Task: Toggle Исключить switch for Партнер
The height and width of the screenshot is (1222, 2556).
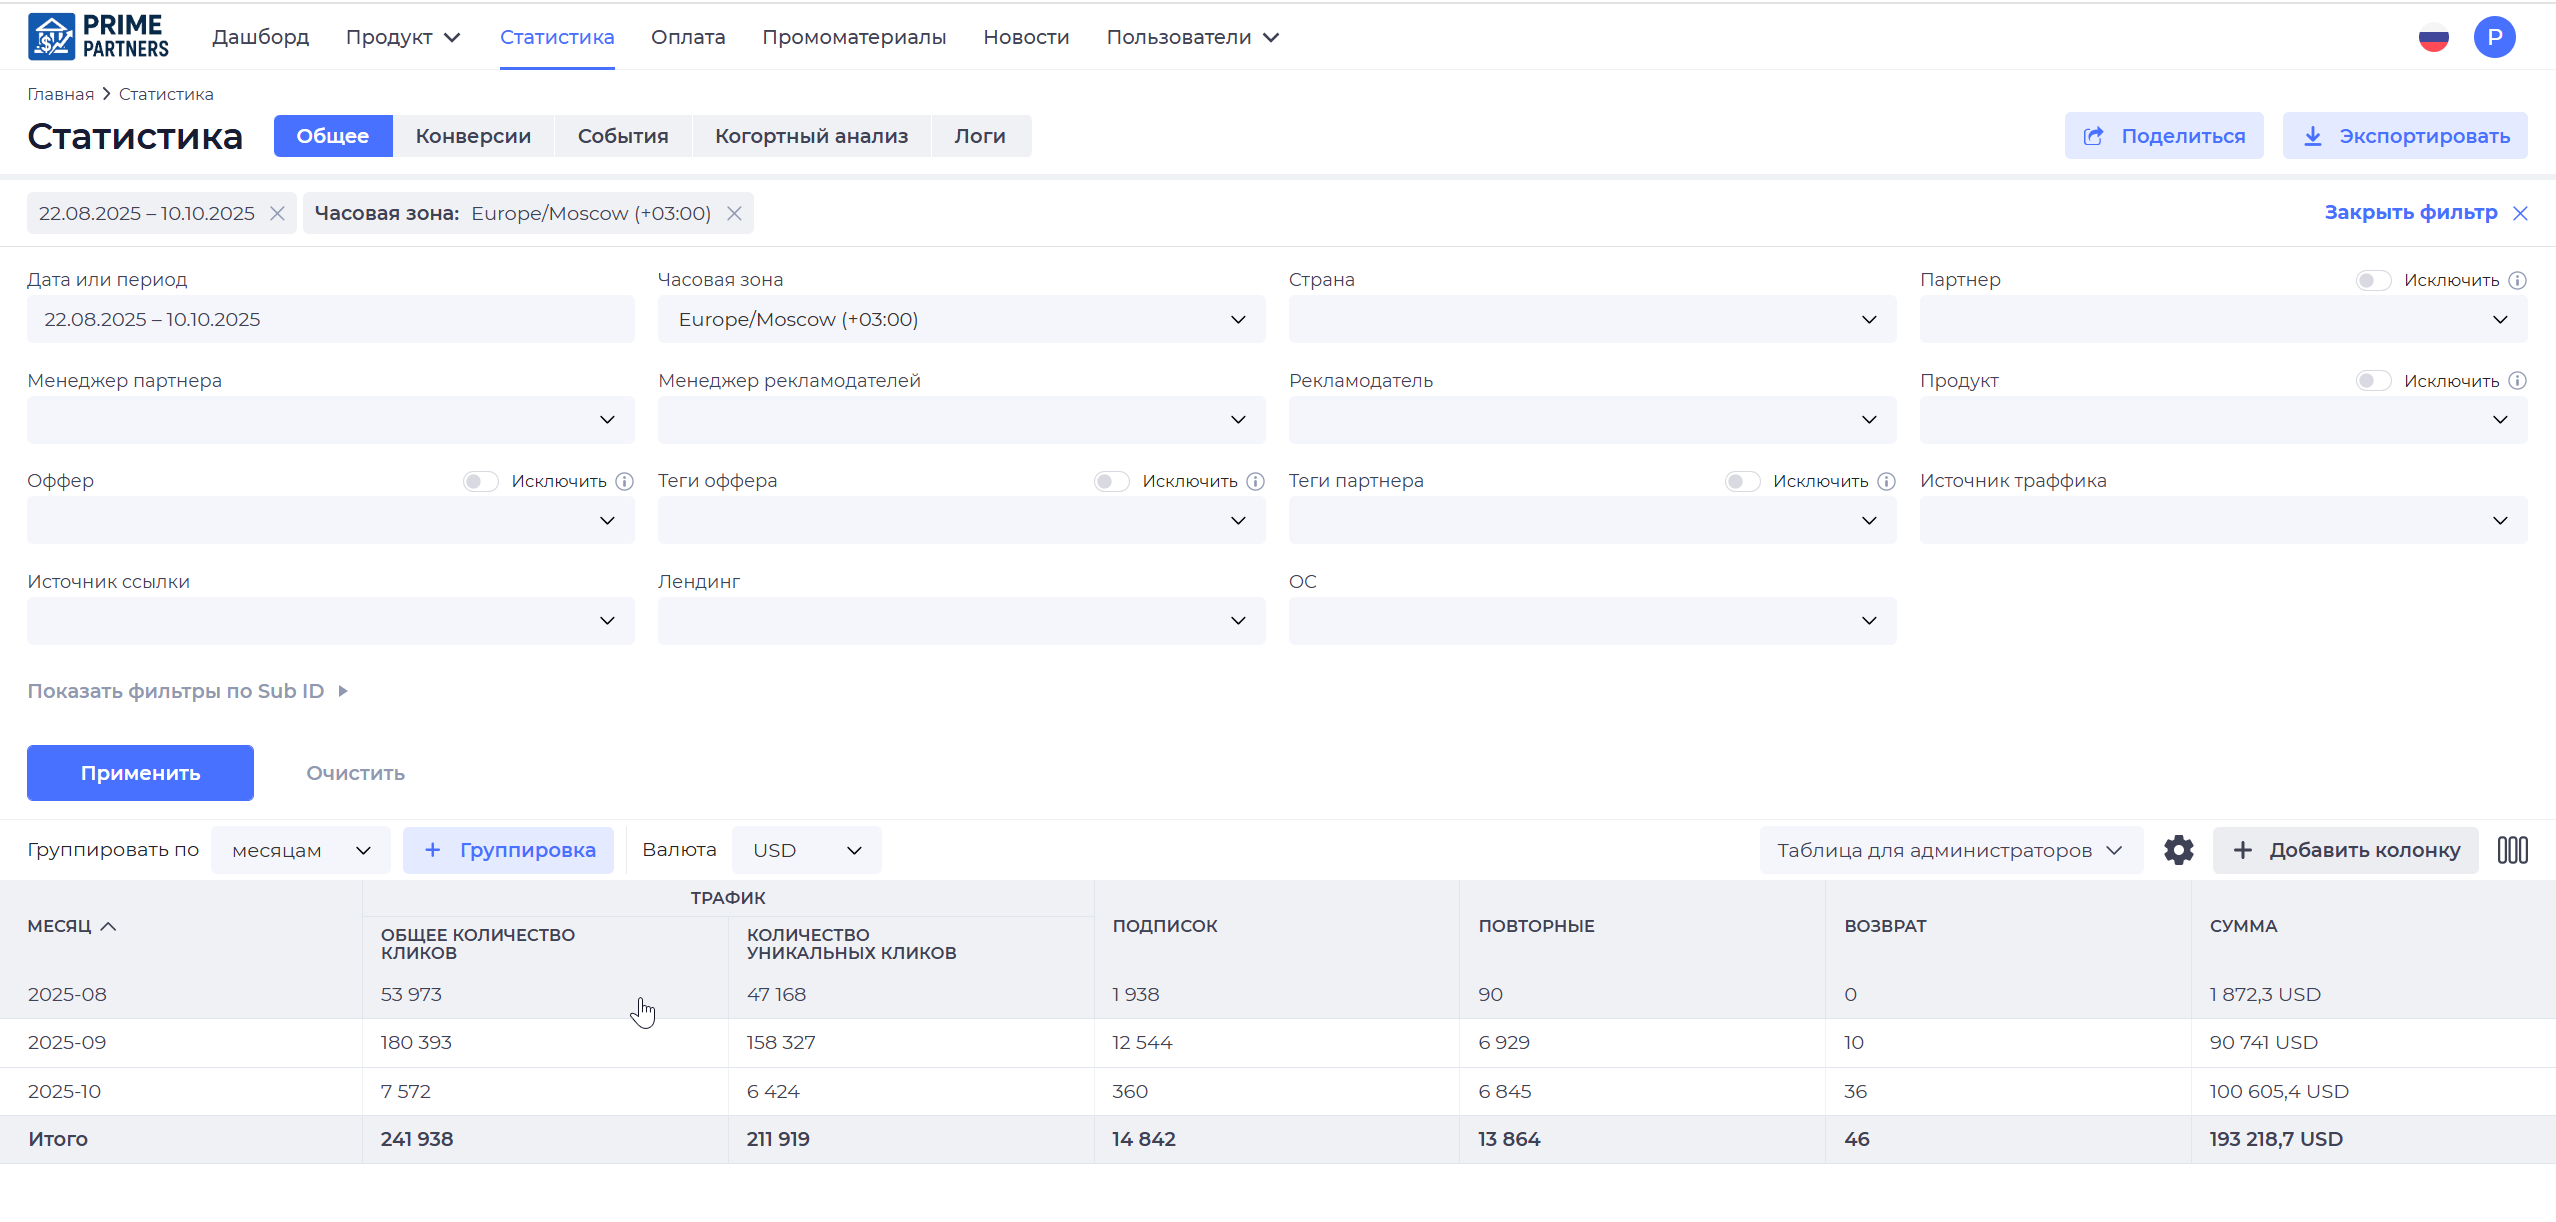Action: pos(2372,280)
